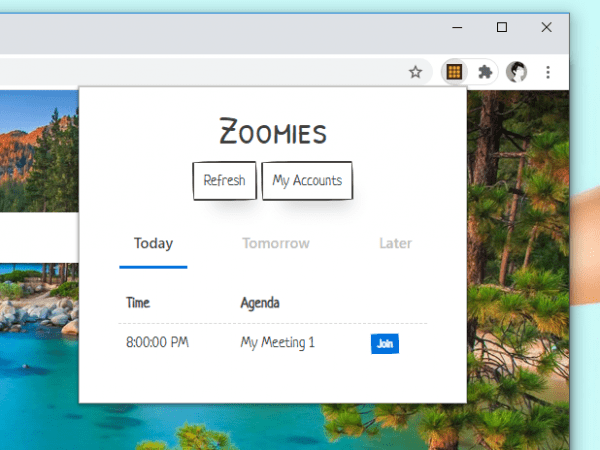Image resolution: width=600 pixels, height=450 pixels.
Task: Click the Agenda column header
Action: [260, 303]
